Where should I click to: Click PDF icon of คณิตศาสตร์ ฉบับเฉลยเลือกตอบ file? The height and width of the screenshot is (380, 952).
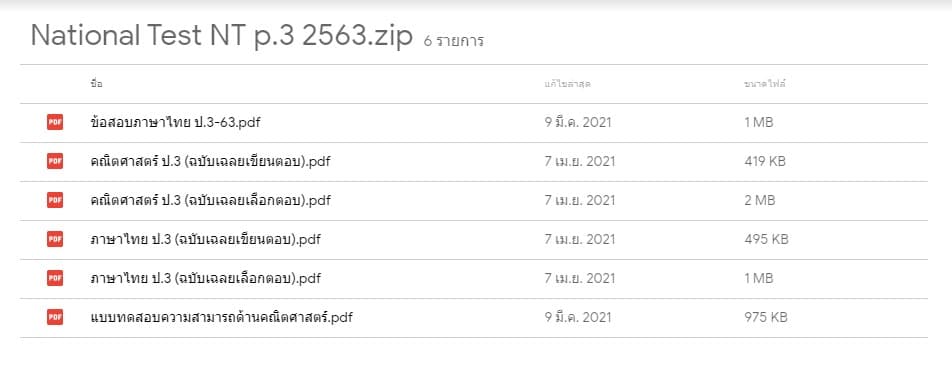55,200
